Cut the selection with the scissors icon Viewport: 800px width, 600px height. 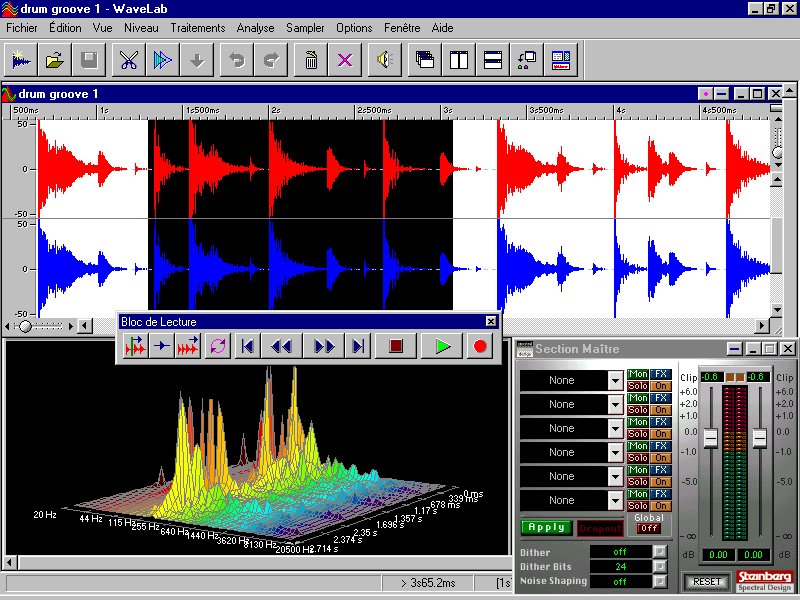[x=129, y=60]
